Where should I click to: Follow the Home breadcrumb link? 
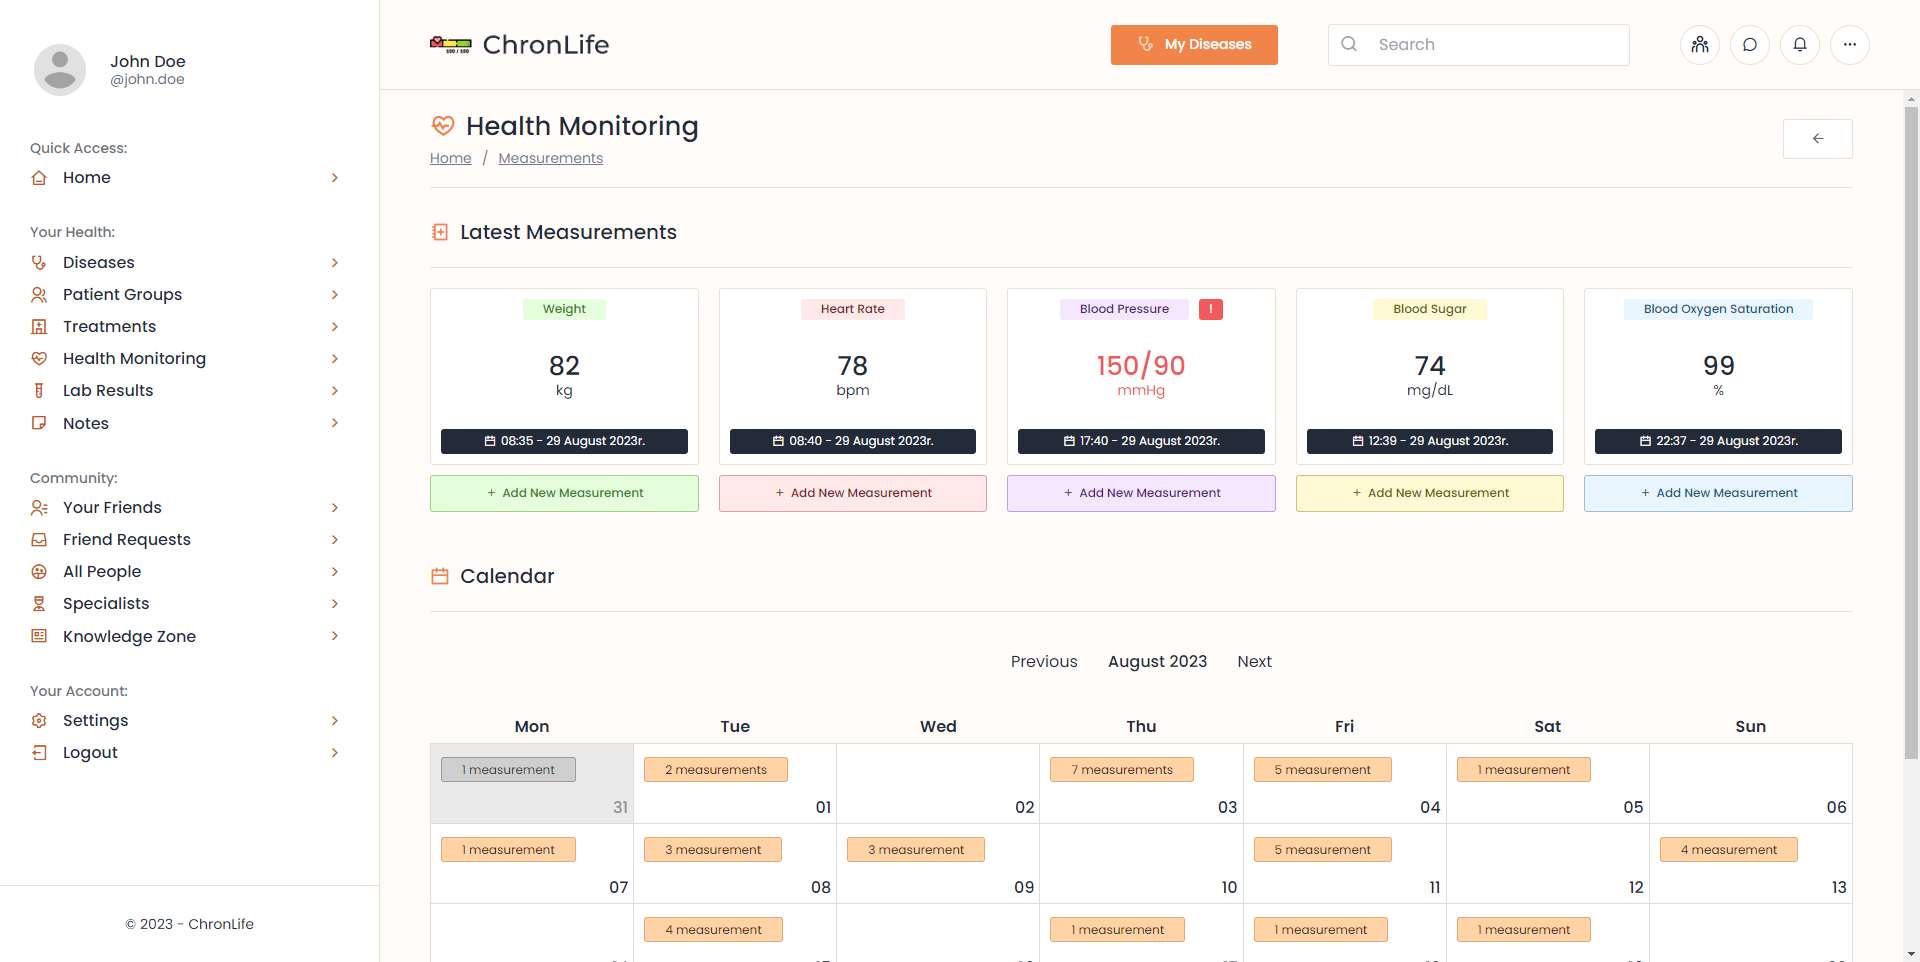451,158
